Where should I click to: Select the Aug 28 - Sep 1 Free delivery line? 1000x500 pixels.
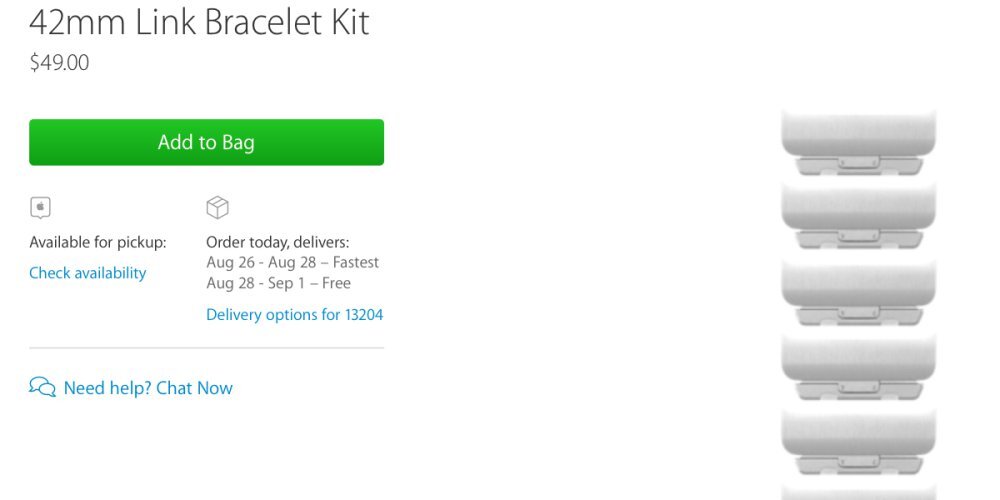278,284
